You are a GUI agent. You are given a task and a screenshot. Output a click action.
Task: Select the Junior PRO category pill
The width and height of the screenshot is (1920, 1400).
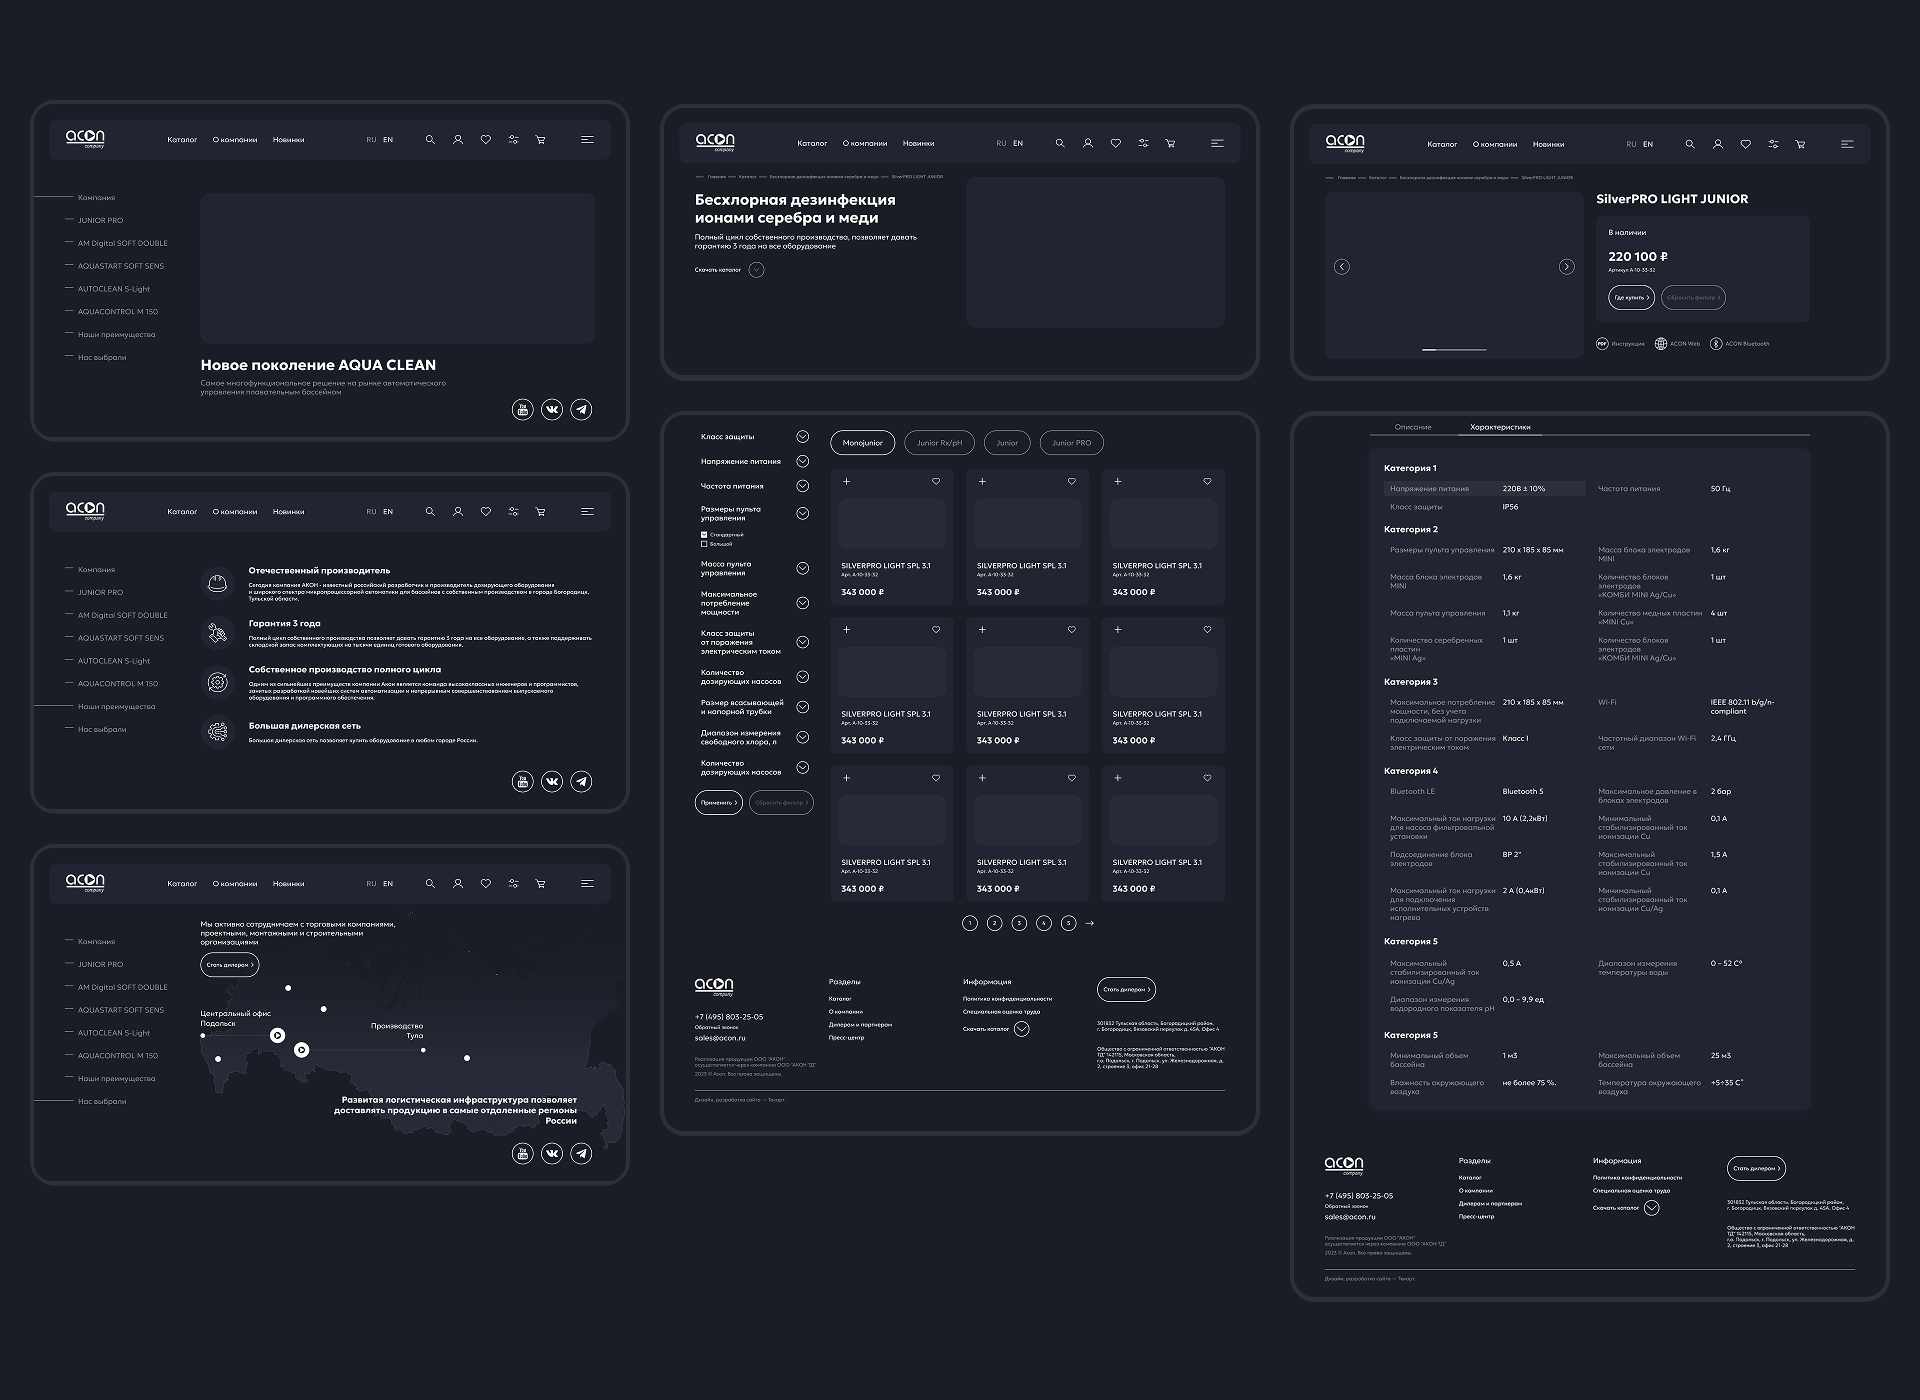click(1071, 443)
